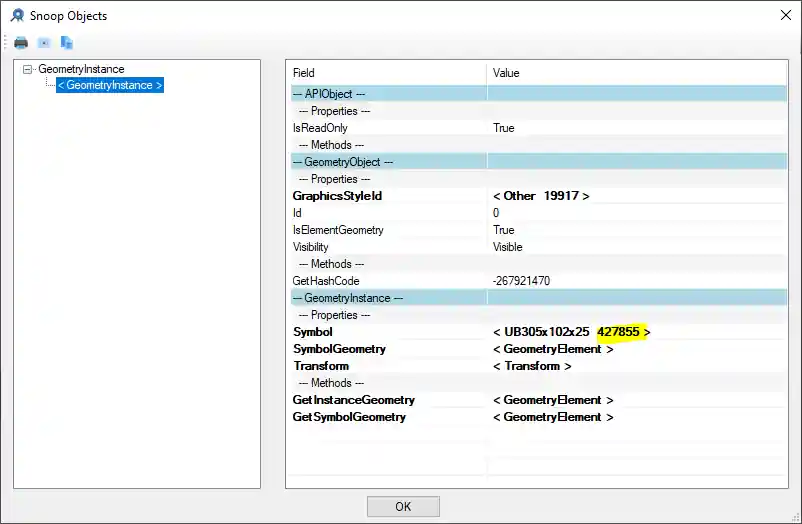Click the Print icon in toolbar
802x524 pixels.
(21, 43)
